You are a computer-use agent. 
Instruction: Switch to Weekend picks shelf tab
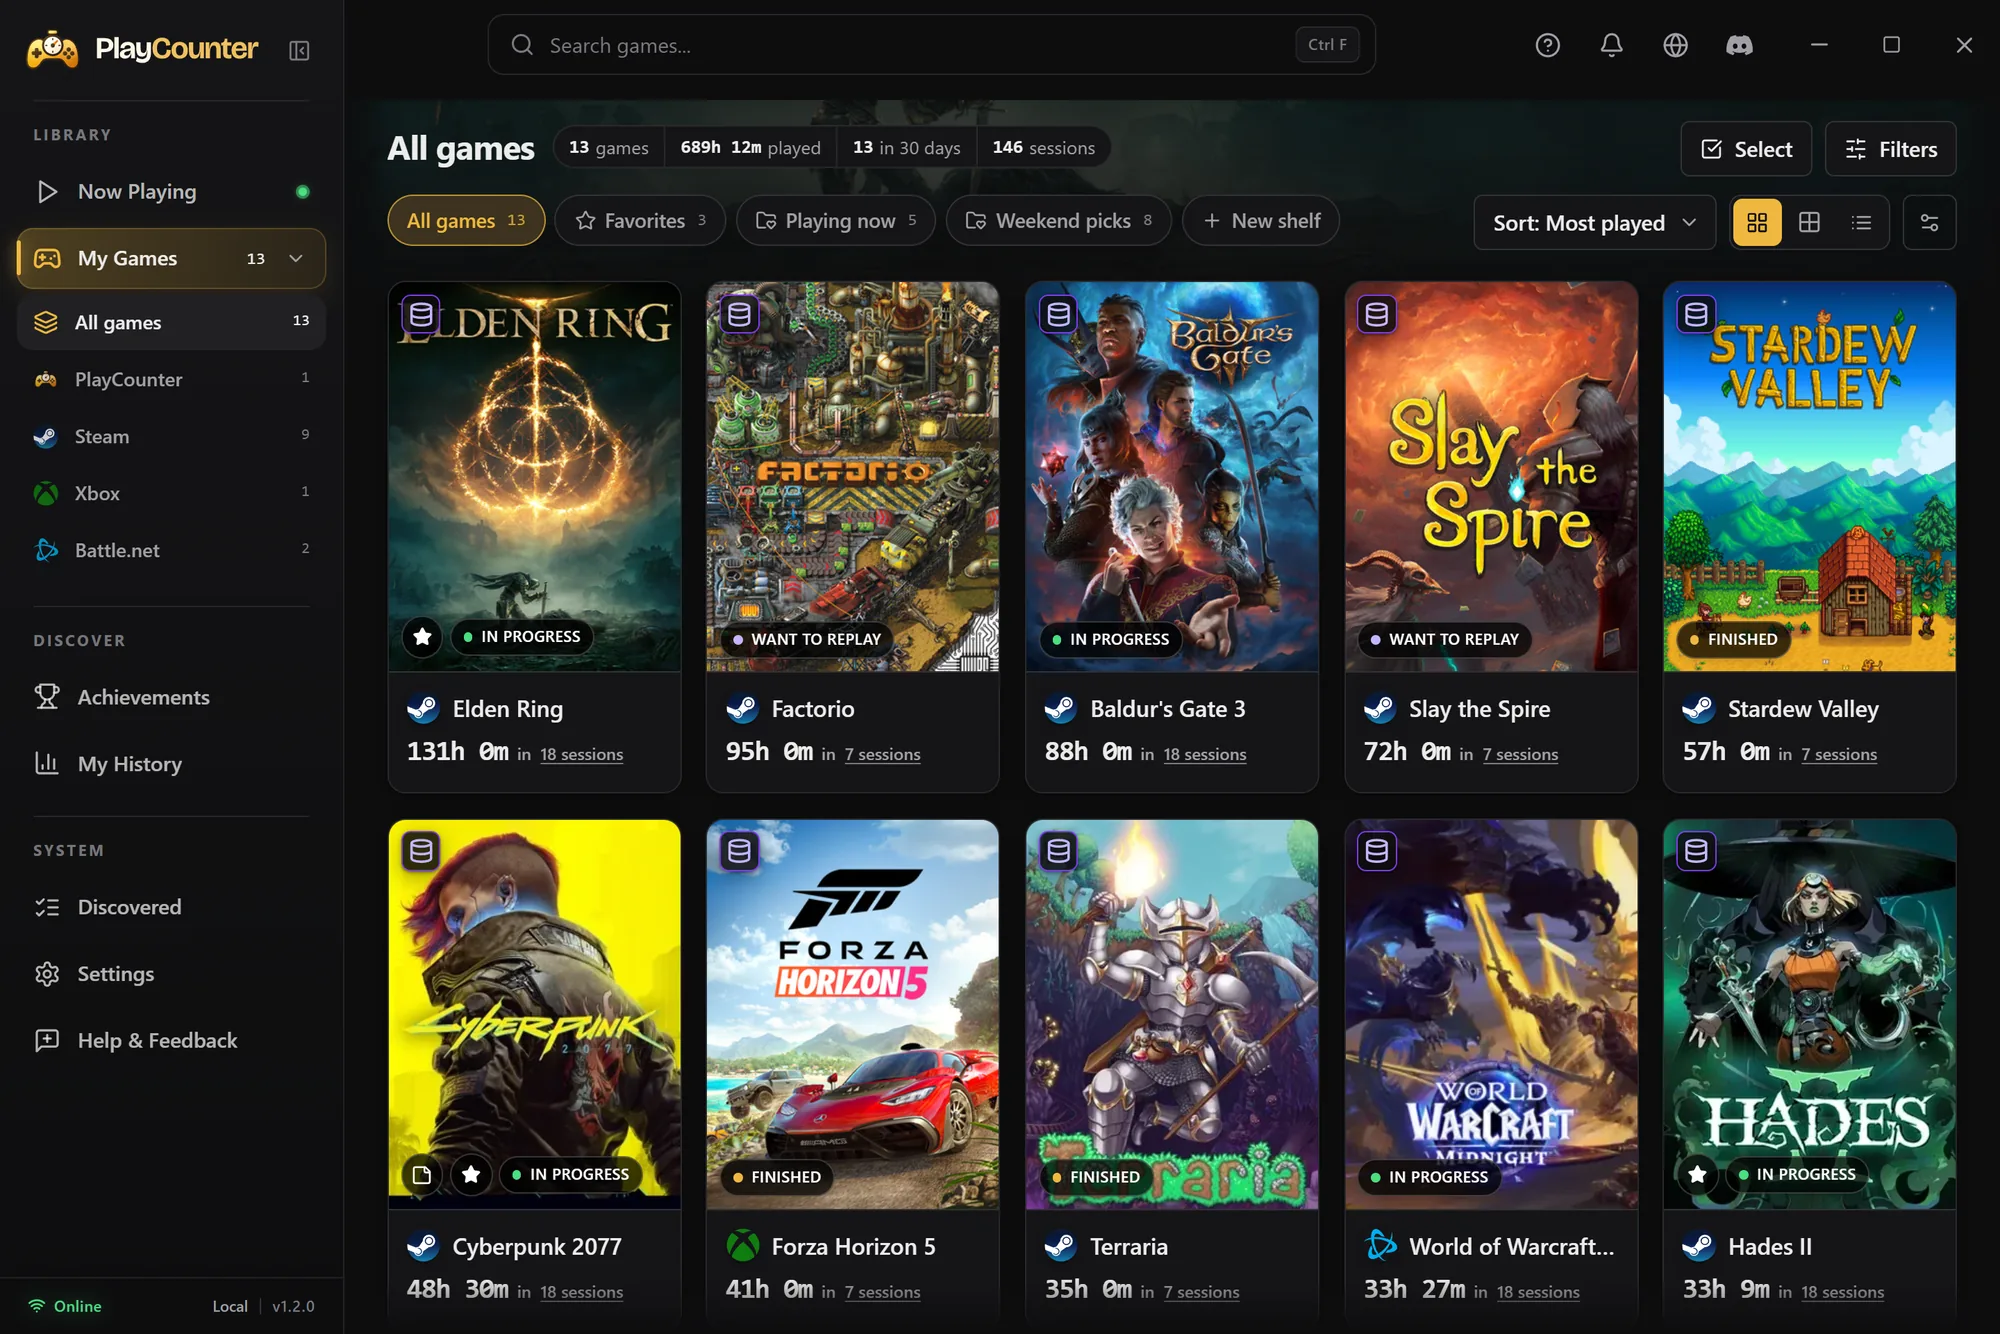point(1059,220)
